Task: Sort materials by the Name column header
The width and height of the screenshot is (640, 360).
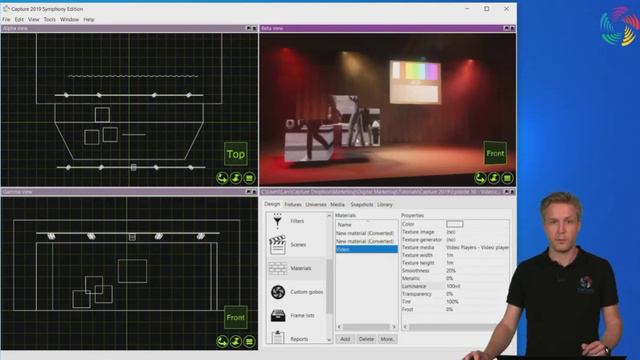Action: [367, 224]
